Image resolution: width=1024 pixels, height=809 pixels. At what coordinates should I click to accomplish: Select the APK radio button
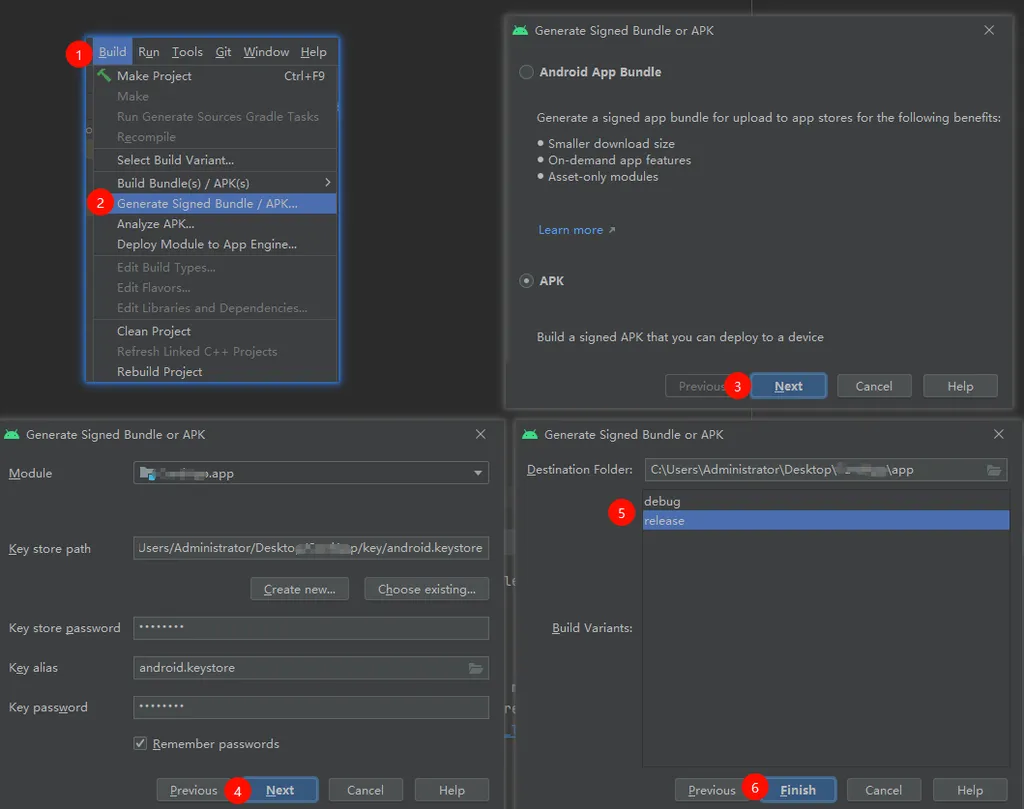tap(526, 281)
